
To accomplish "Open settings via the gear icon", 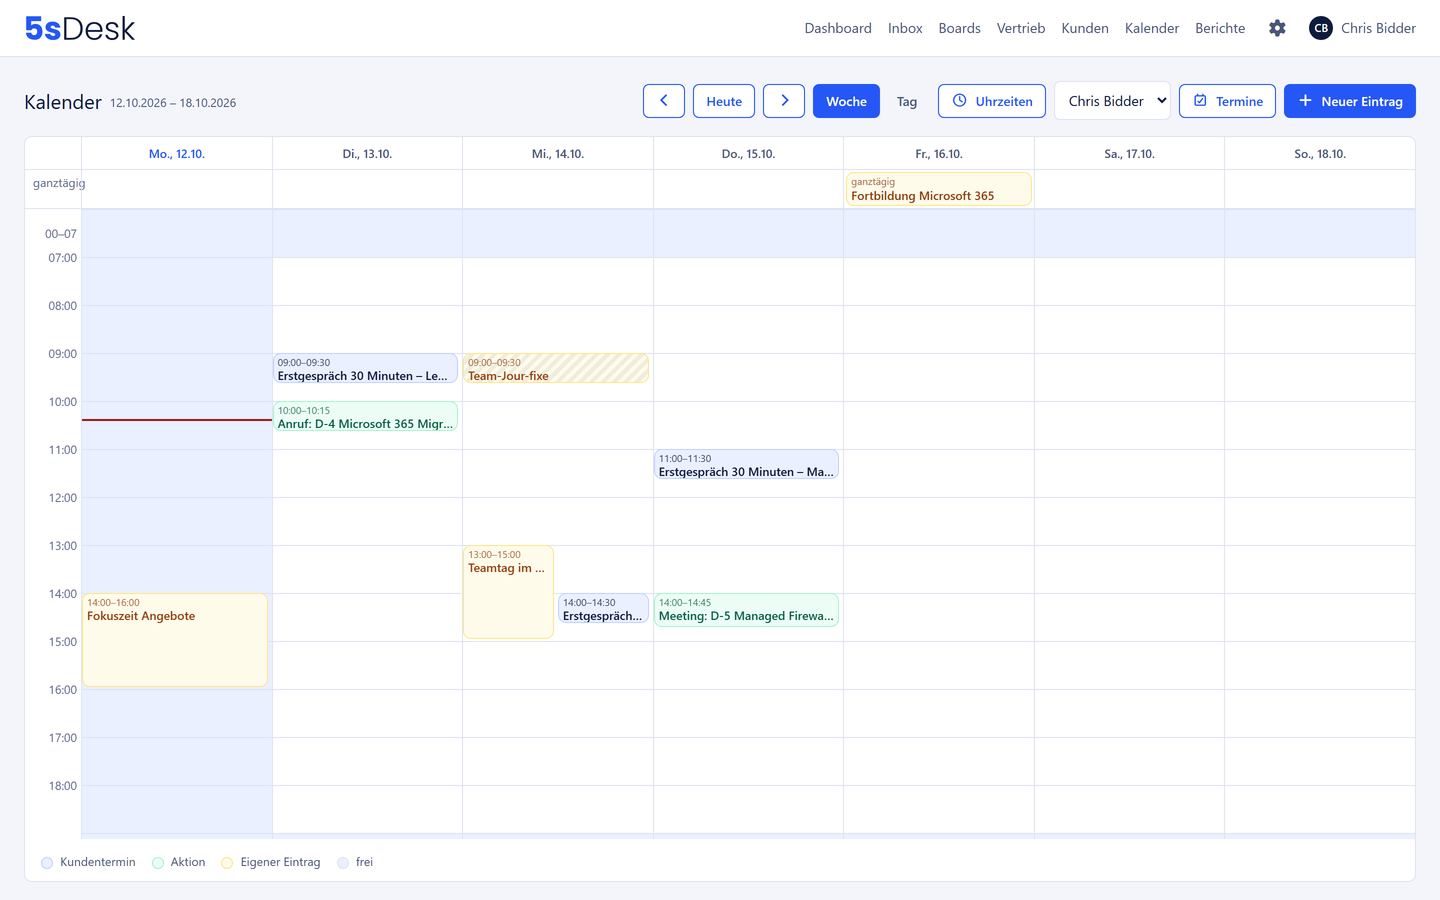I will coord(1277,28).
